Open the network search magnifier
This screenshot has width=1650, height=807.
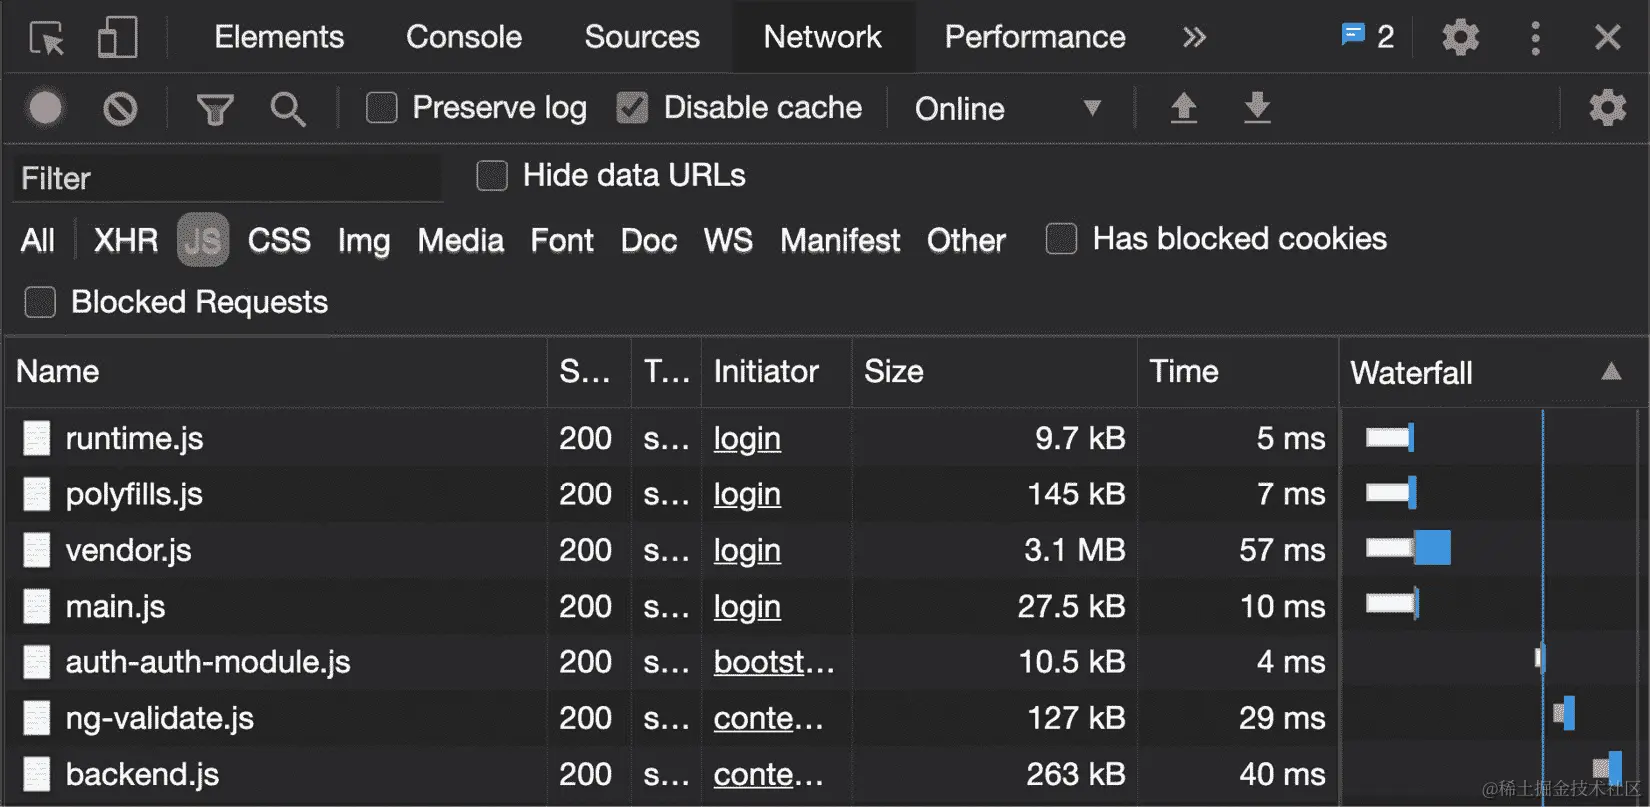pos(288,108)
